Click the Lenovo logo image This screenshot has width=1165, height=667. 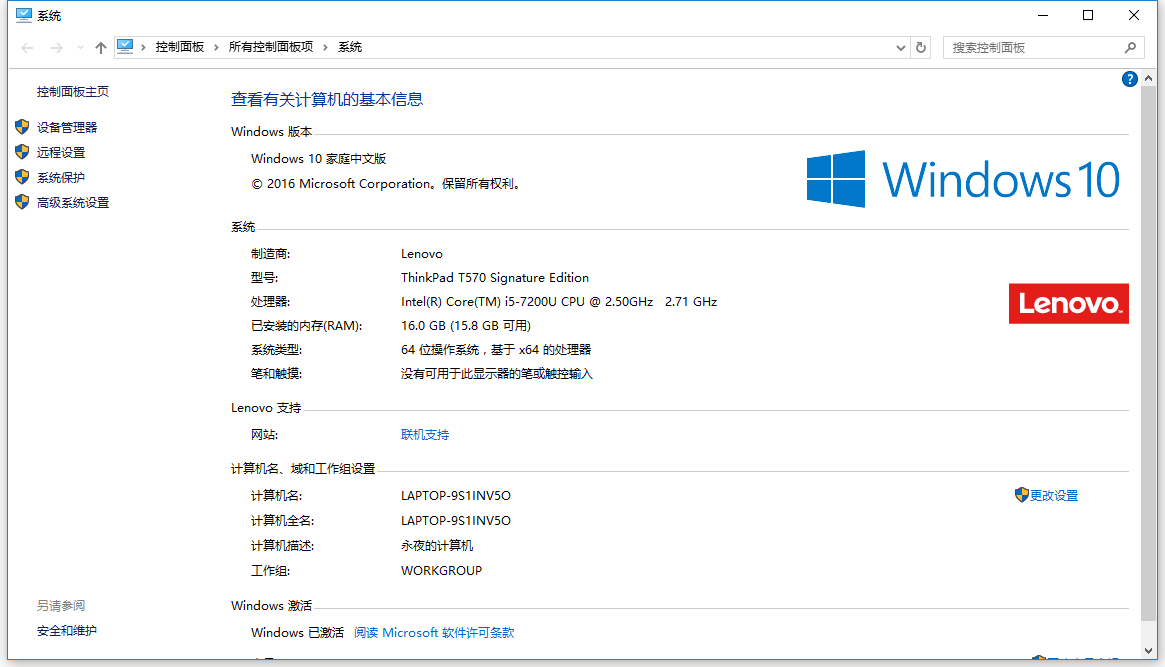(1068, 303)
